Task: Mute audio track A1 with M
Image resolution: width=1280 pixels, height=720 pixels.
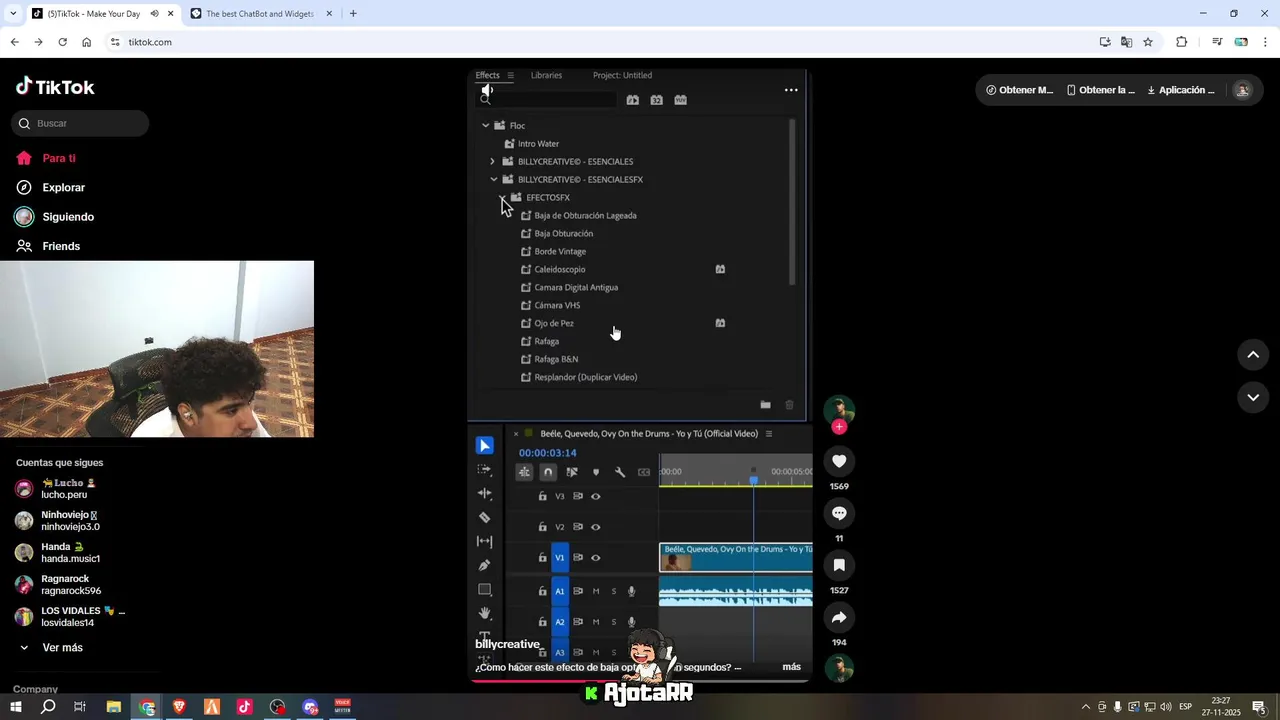Action: 596,591
